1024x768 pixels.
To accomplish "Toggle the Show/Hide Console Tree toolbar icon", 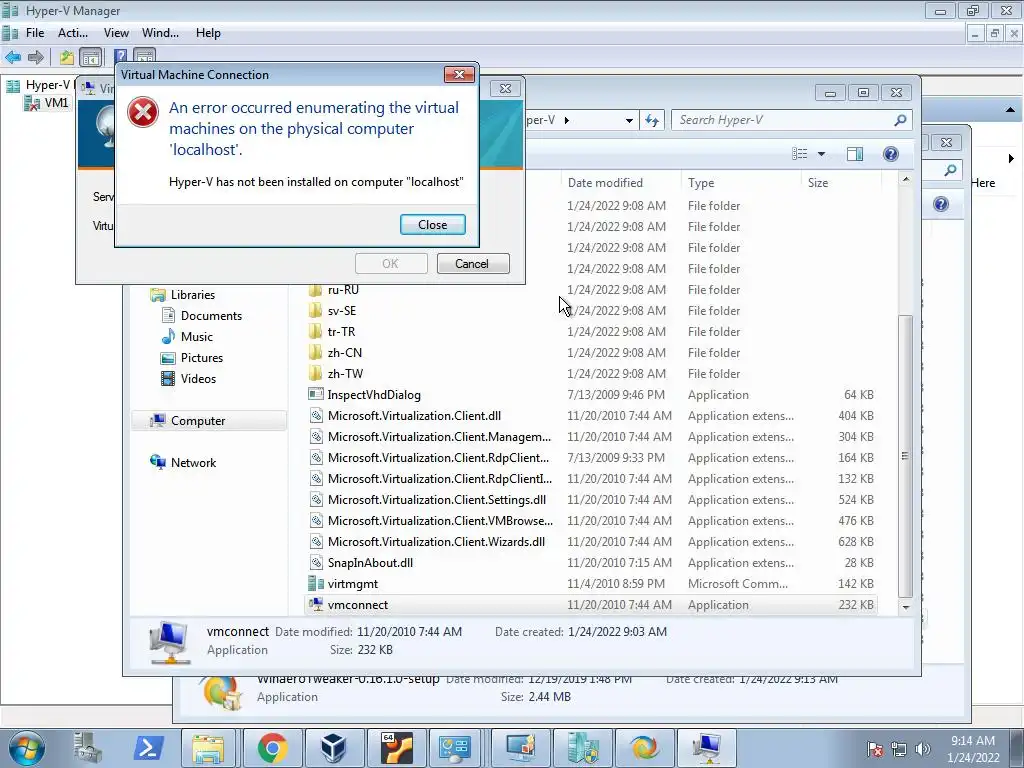I will tap(90, 57).
